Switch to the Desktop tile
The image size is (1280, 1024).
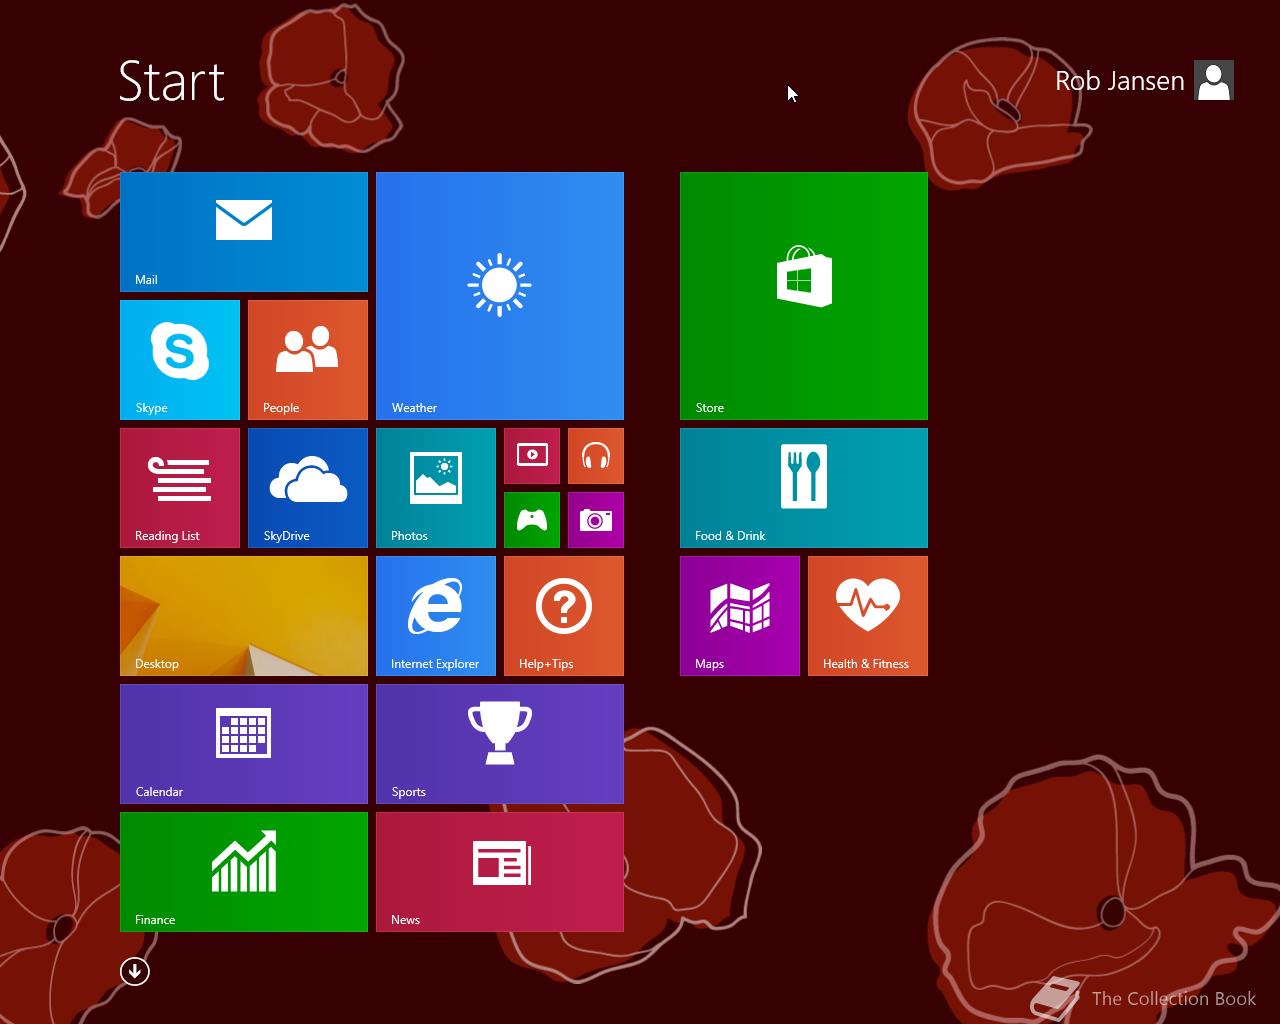[244, 616]
